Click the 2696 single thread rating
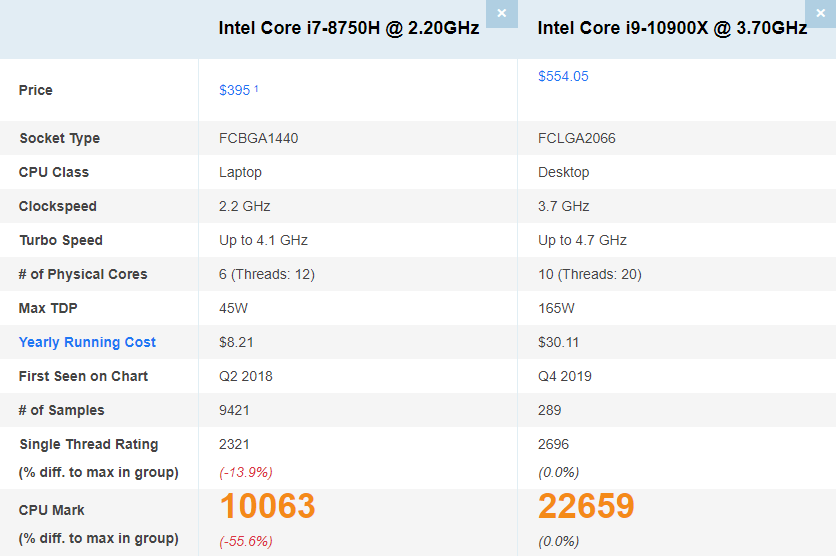836x556 pixels. 553,444
